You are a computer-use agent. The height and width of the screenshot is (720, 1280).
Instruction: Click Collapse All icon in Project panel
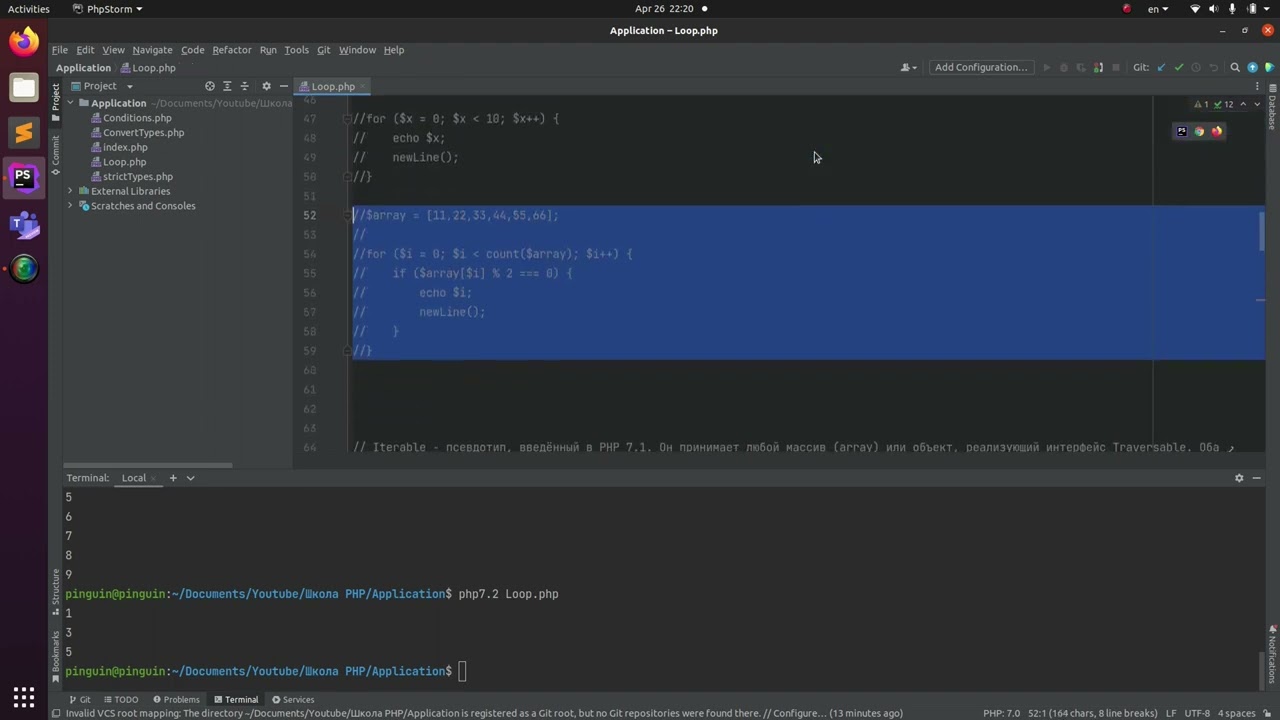(244, 86)
